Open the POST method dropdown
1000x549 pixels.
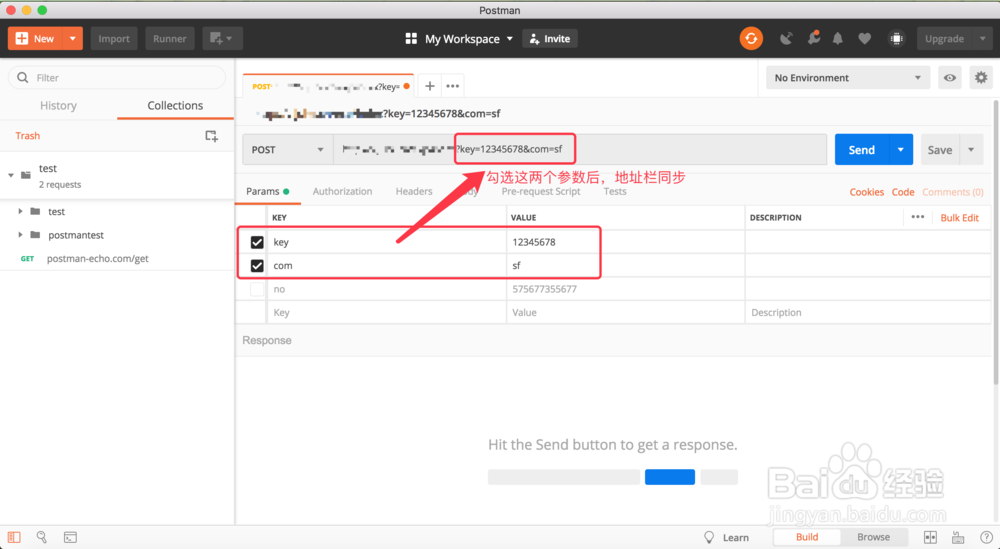click(287, 150)
